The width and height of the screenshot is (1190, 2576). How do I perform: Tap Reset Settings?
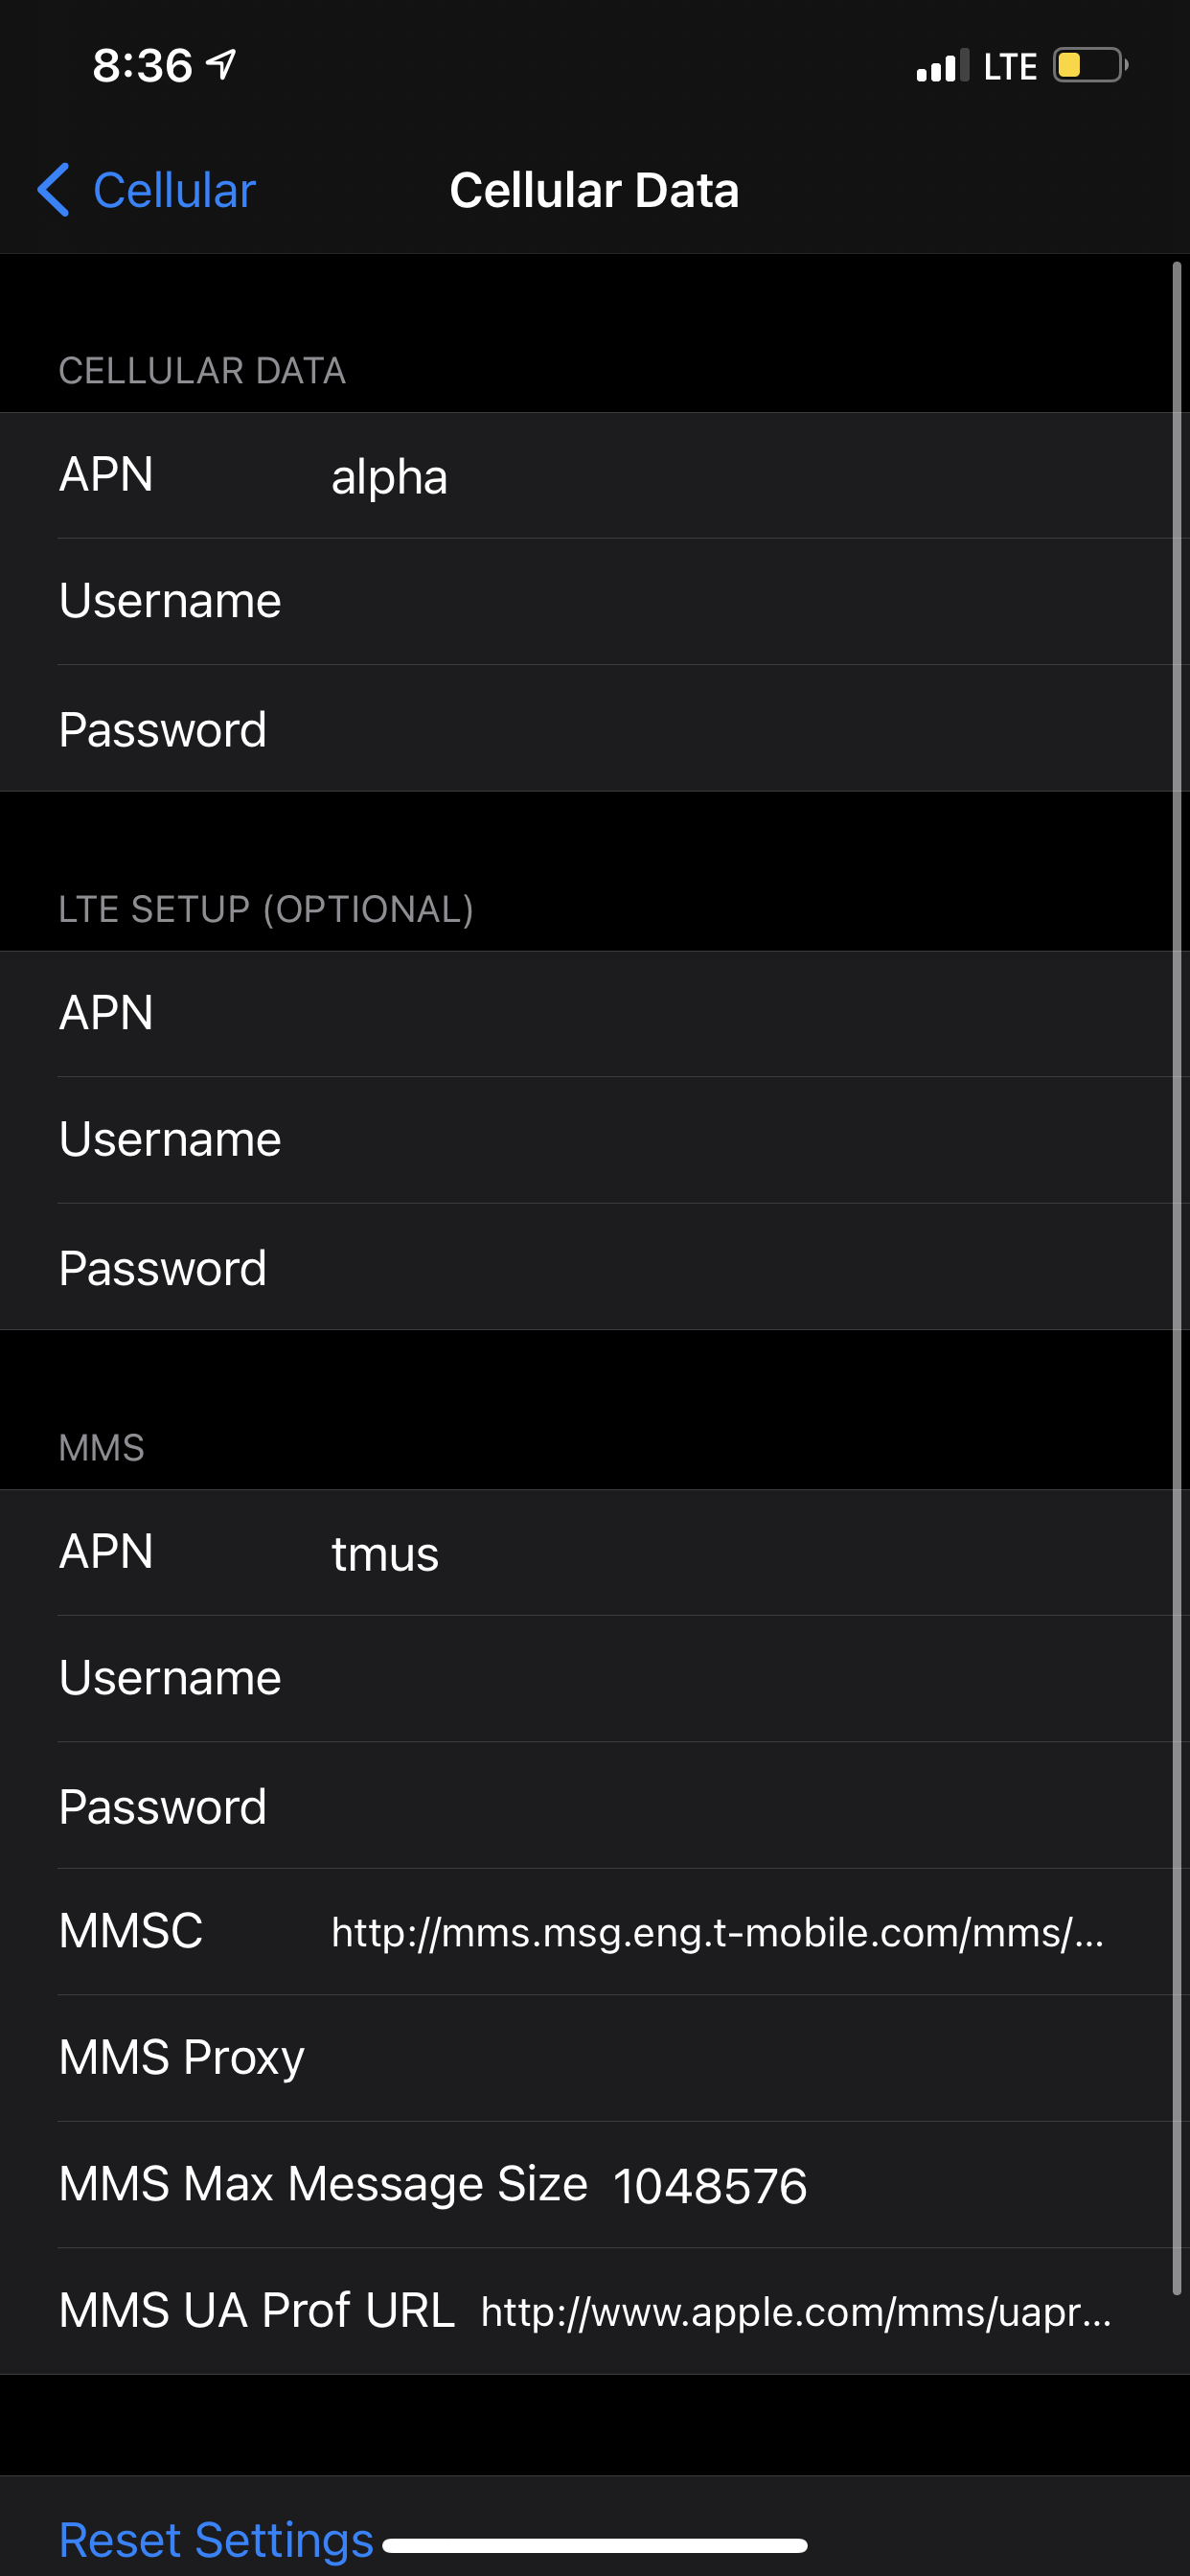[x=216, y=2540]
